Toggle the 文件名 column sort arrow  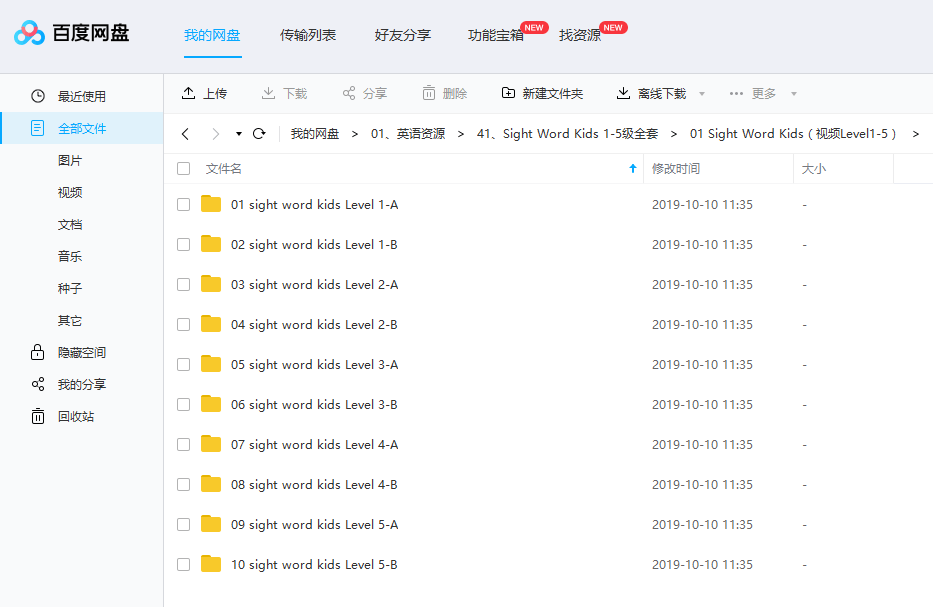632,168
